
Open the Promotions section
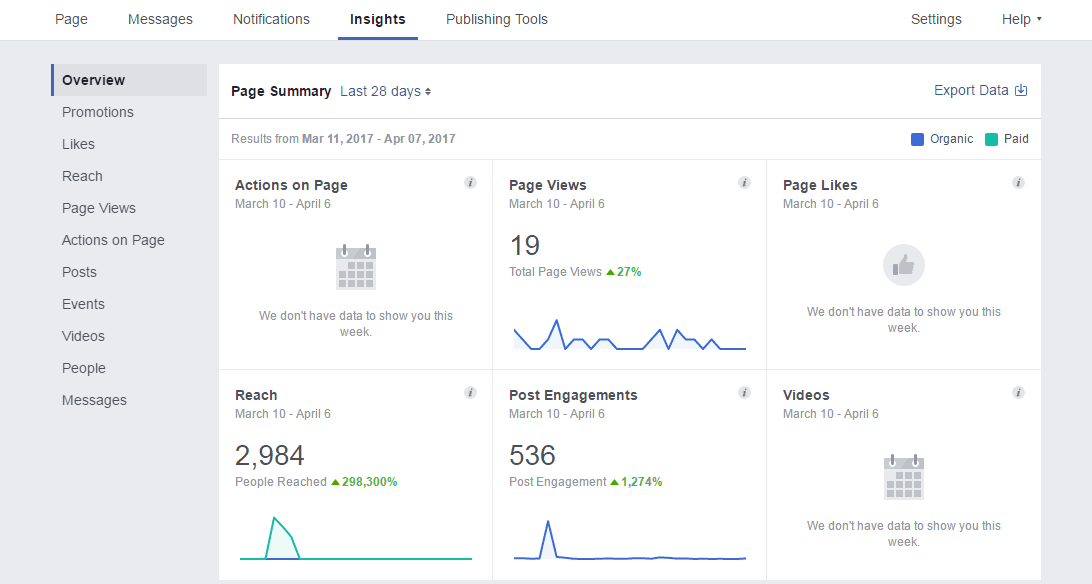[97, 112]
